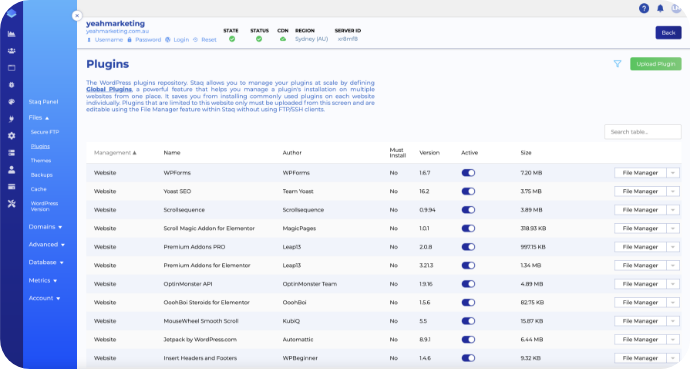Follow the Global Plugins link

(109, 89)
